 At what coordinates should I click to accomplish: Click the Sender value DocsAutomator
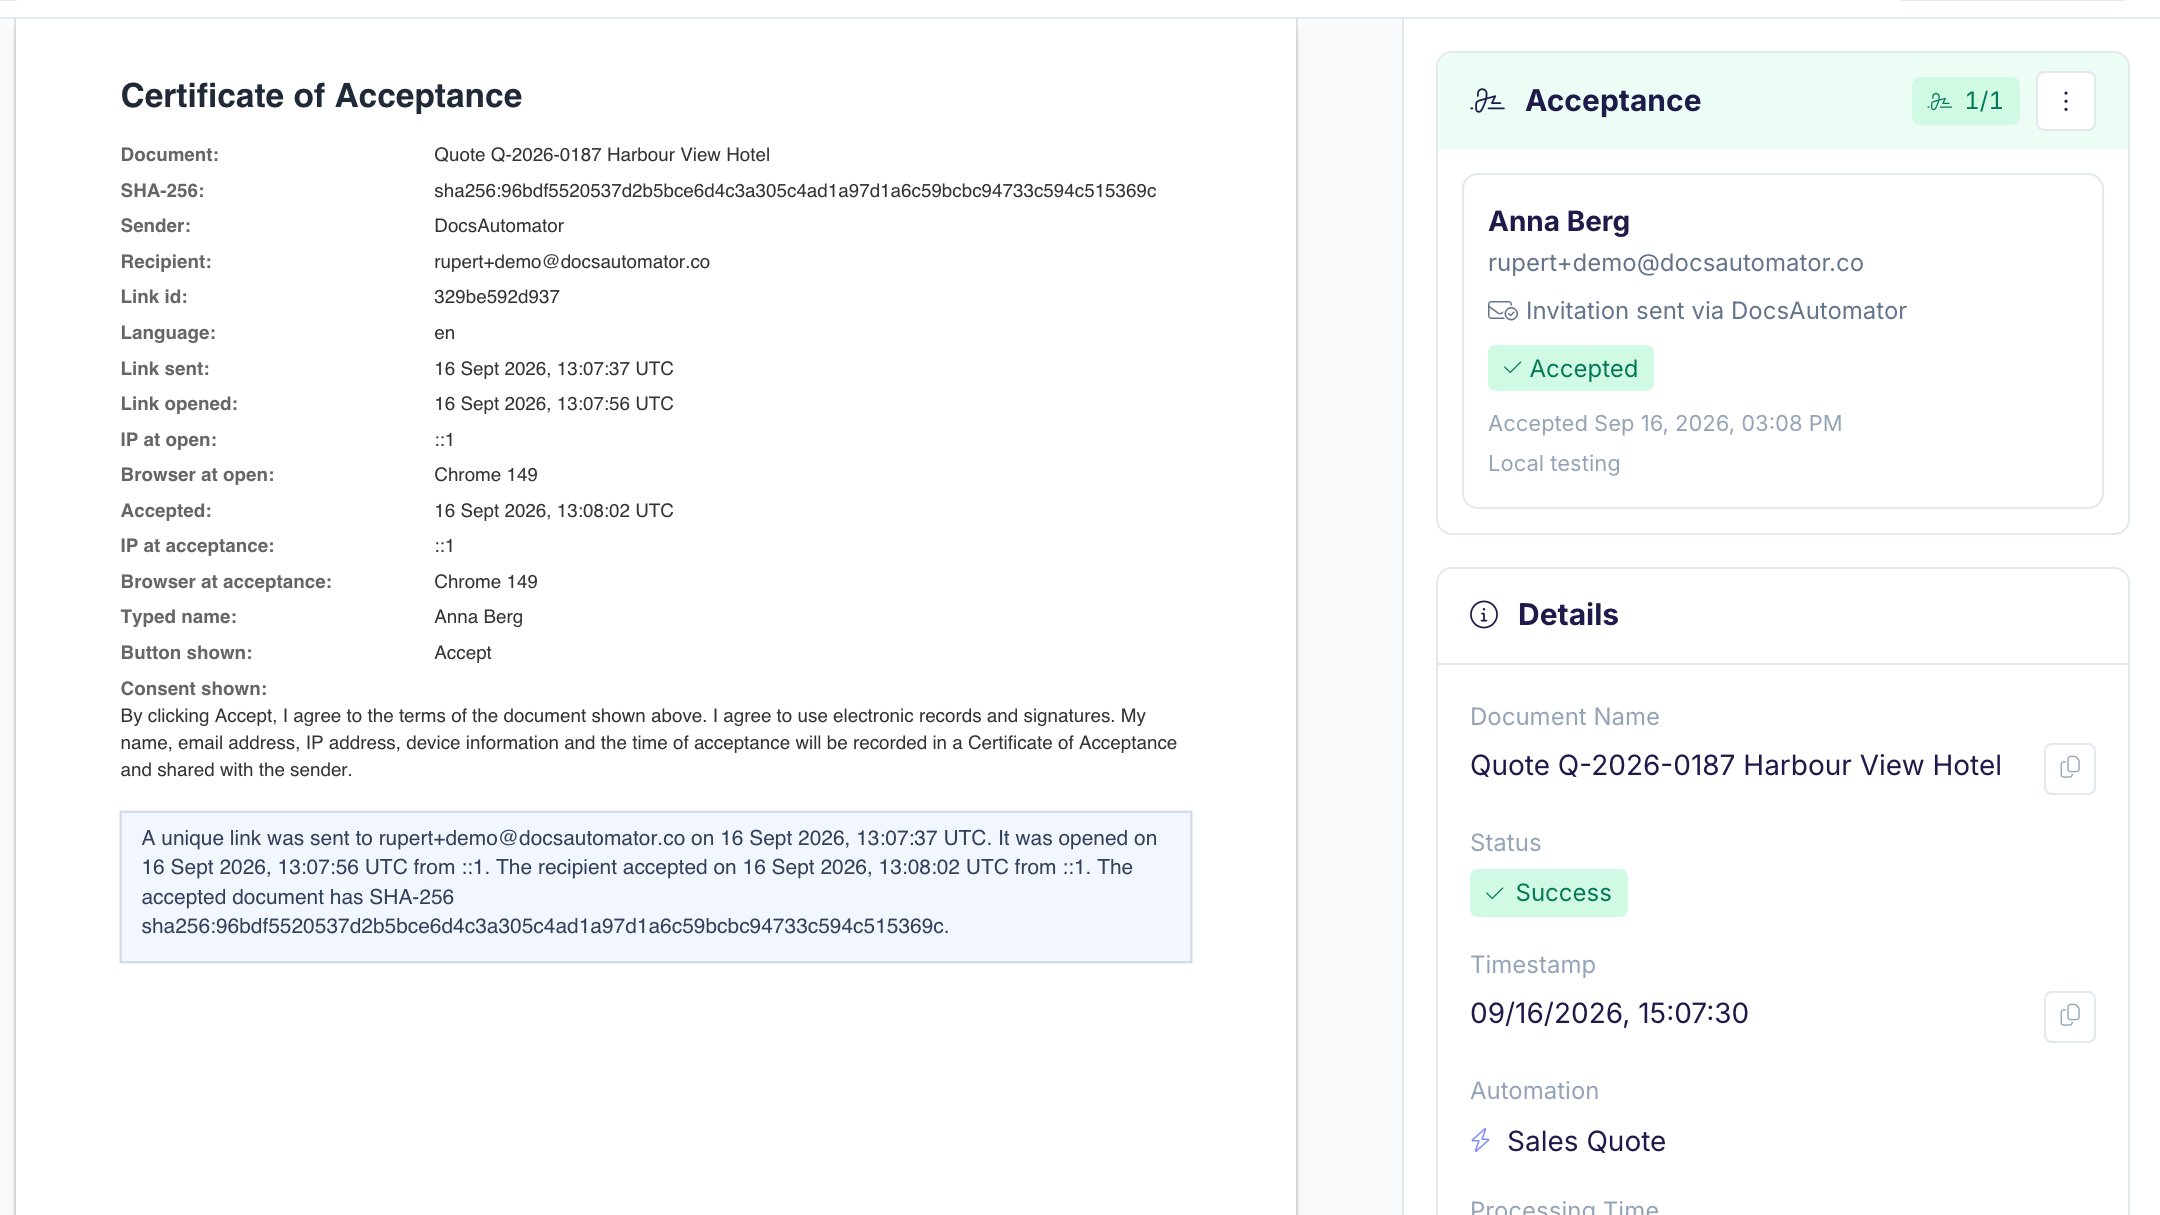click(x=498, y=226)
